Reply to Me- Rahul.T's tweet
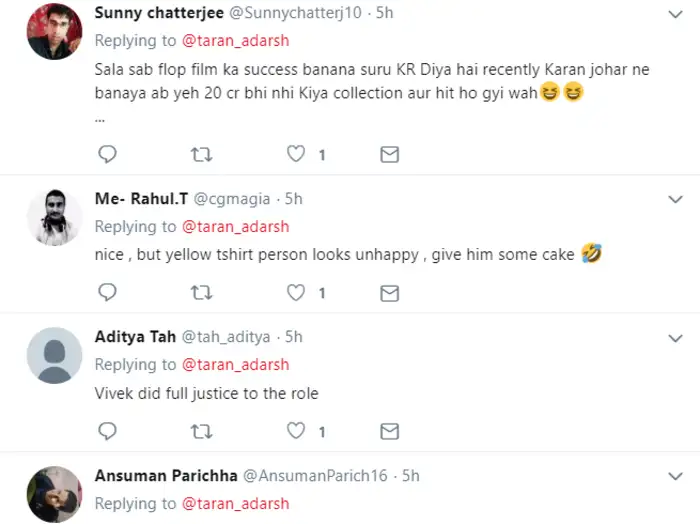This screenshot has width=700, height=524. tap(107, 292)
